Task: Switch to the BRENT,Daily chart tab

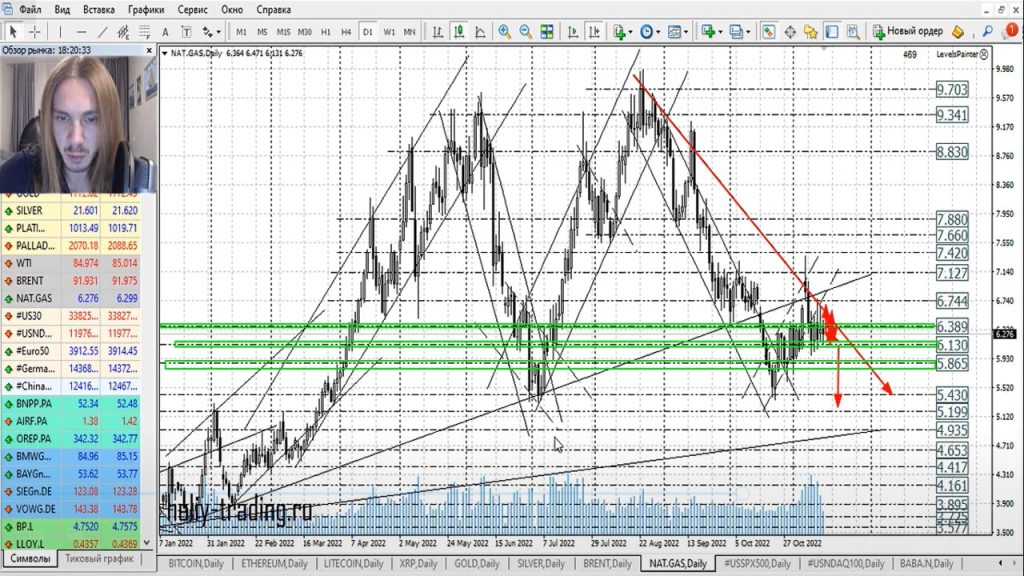Action: tap(604, 564)
